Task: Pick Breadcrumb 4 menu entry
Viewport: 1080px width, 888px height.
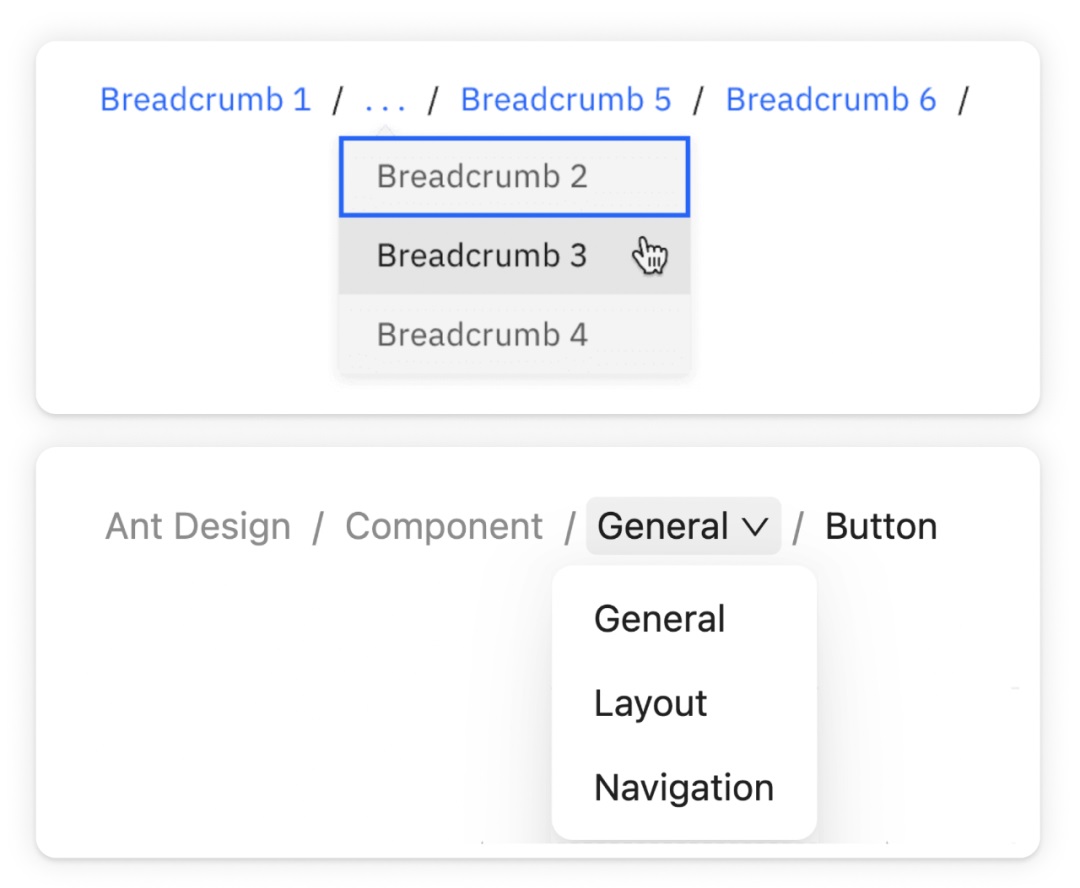Action: (482, 335)
